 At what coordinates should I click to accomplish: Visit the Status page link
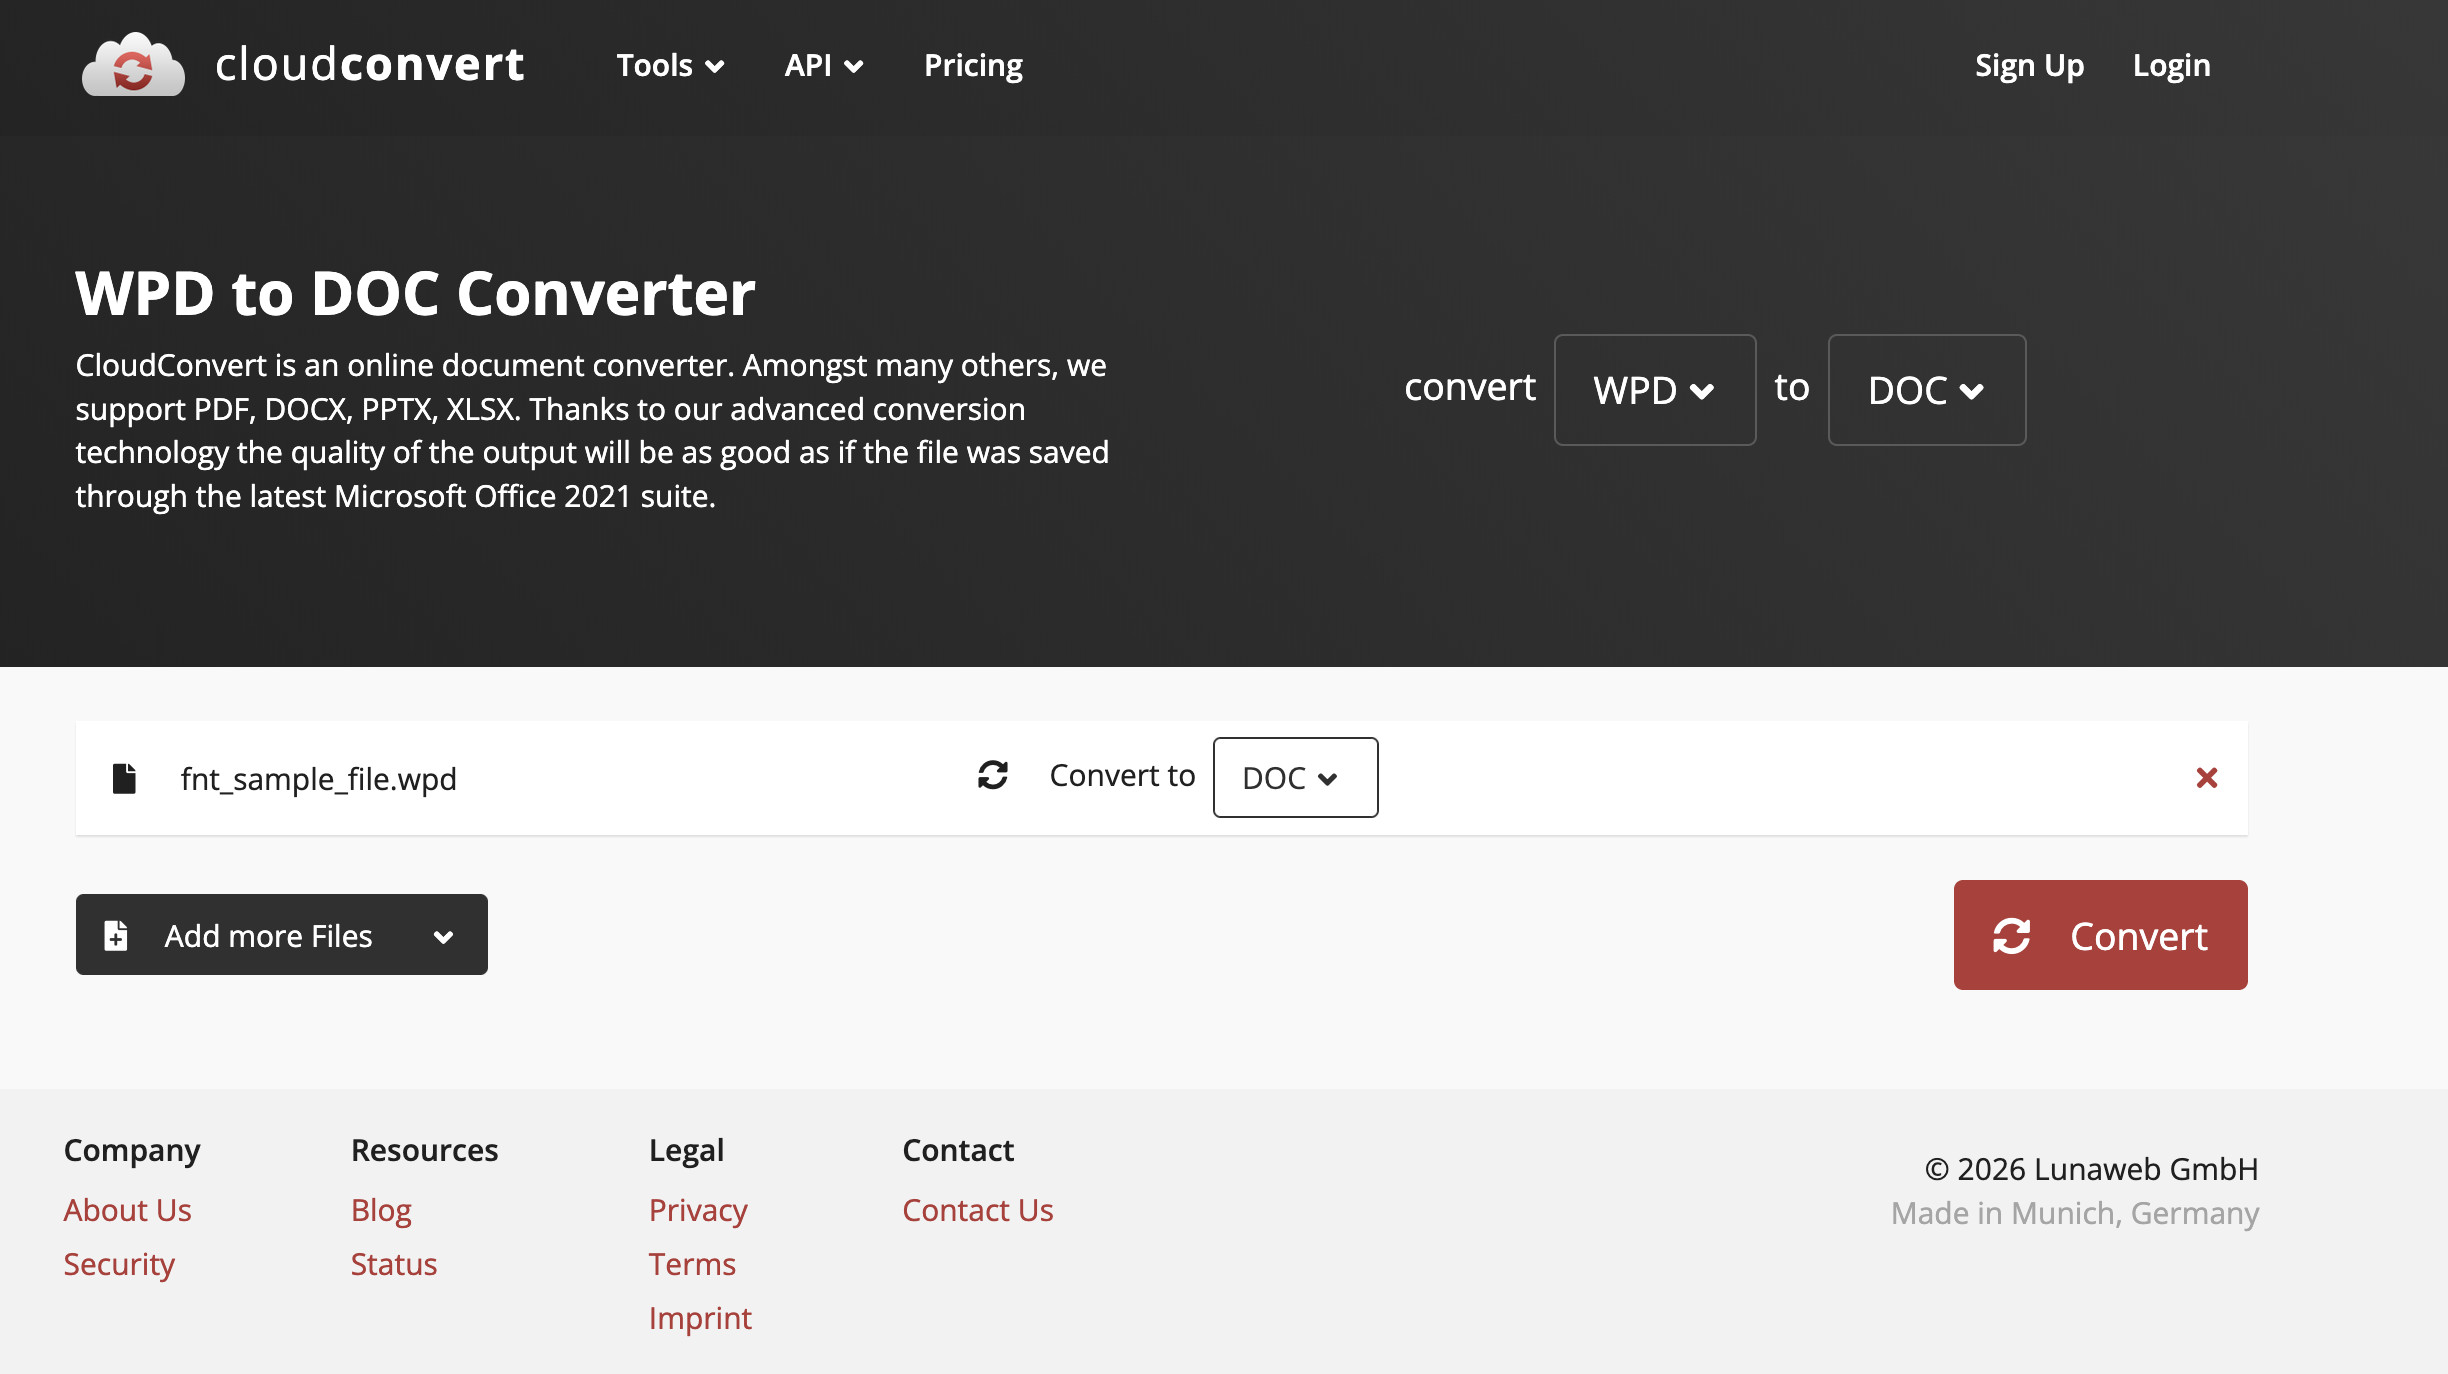point(393,1264)
